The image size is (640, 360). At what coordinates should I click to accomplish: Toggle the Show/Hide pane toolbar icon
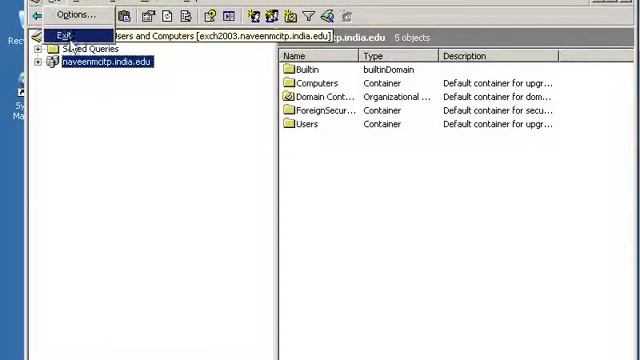click(229, 16)
